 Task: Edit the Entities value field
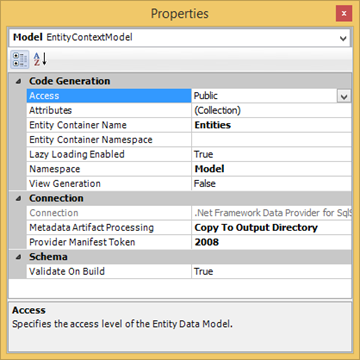pos(271,125)
